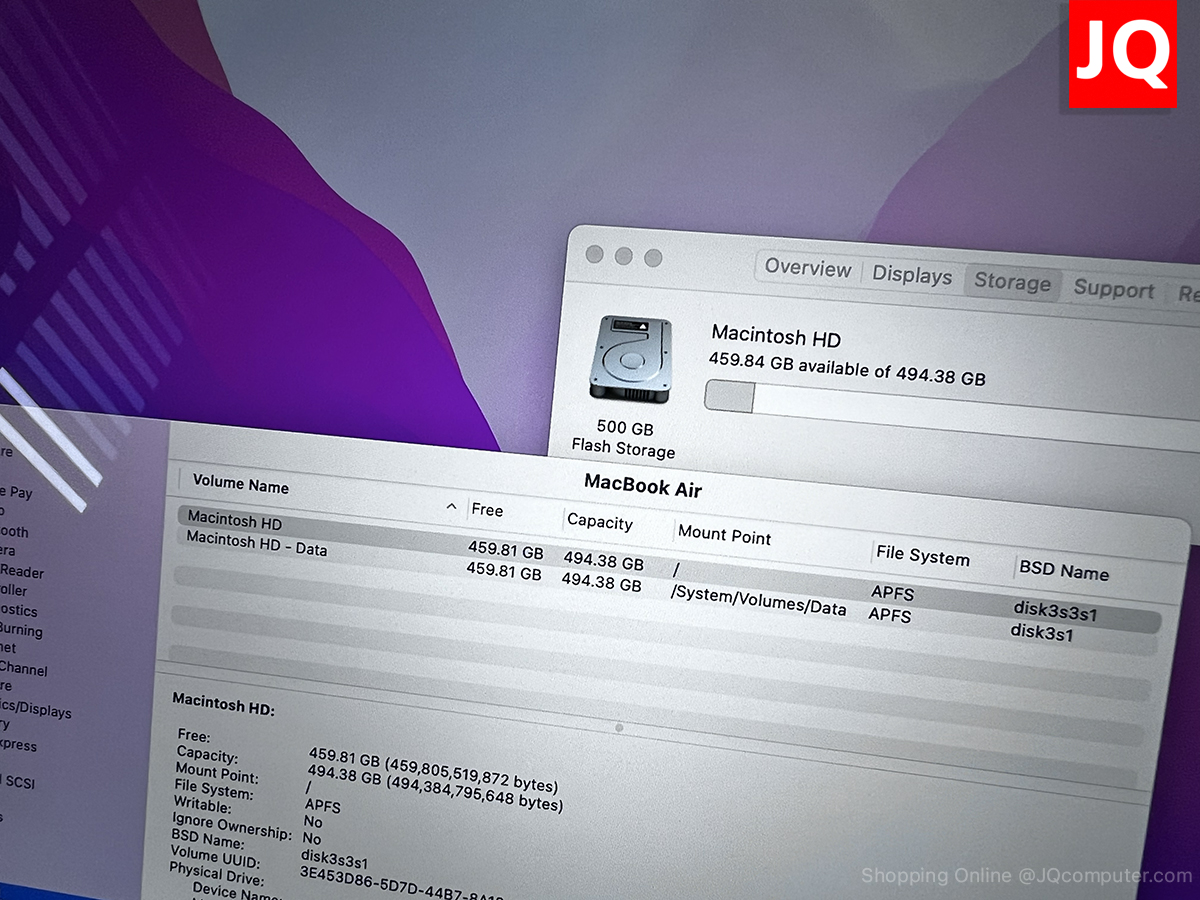1200x900 pixels.
Task: Click the APFS value in the details pane
Action: pos(323,805)
